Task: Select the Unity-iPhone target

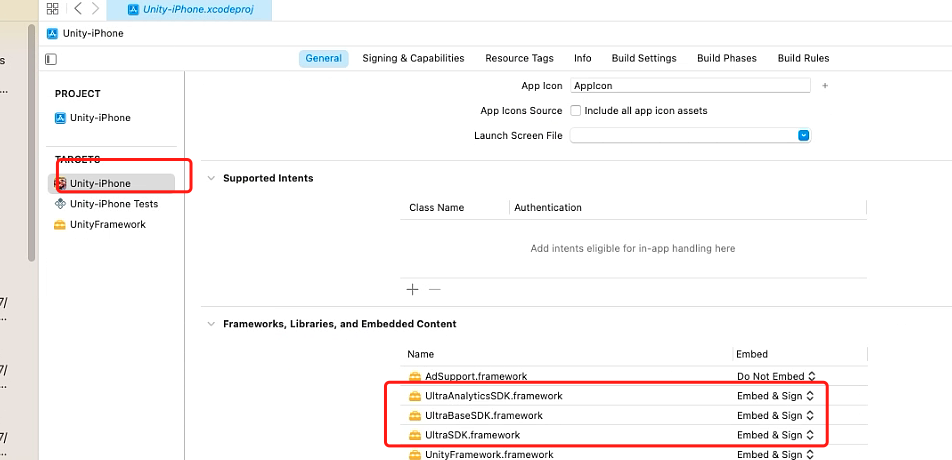Action: [x=111, y=183]
